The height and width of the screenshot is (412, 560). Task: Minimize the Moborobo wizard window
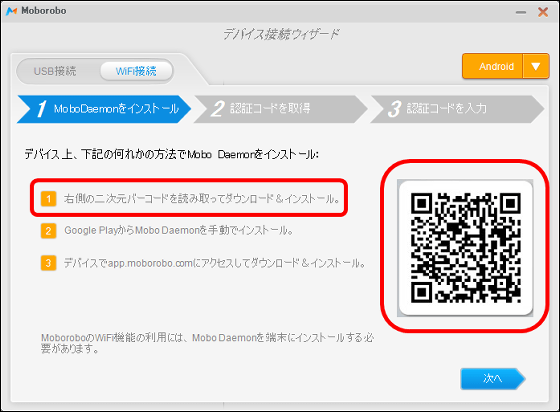(x=521, y=12)
